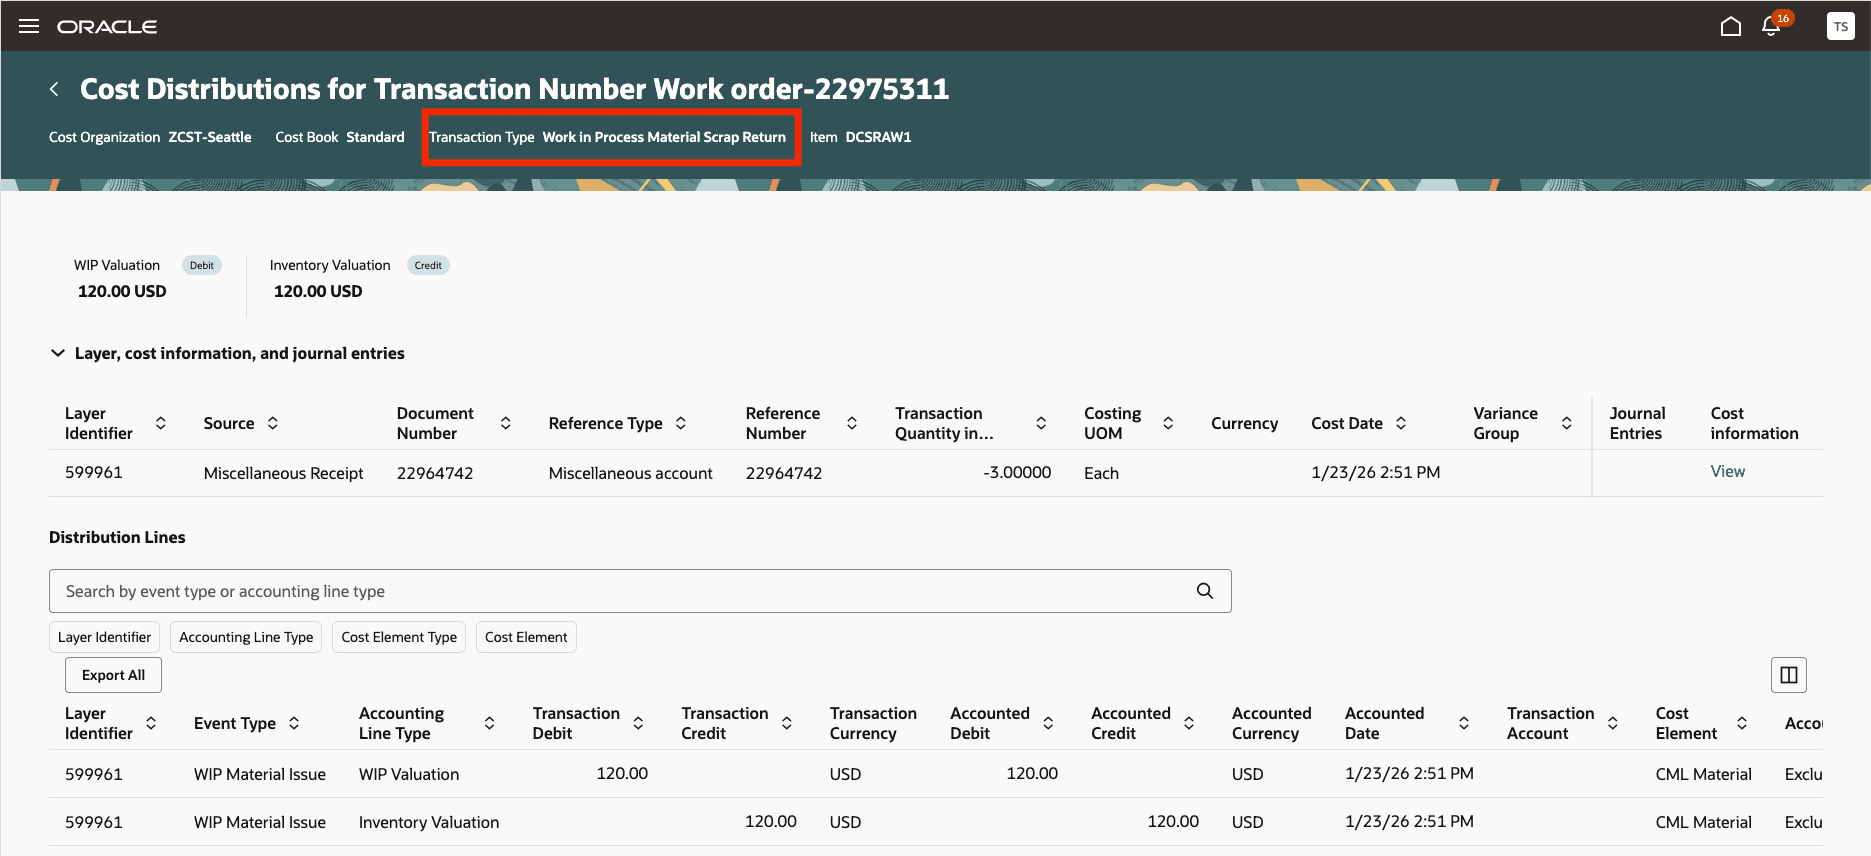Sort by Transaction Account column

[x=1613, y=723]
